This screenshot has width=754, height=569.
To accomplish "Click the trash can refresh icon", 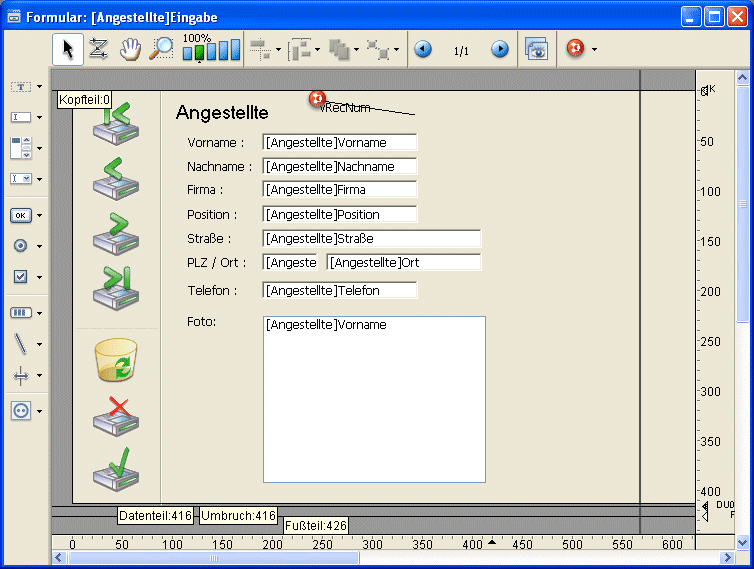I will tap(115, 360).
